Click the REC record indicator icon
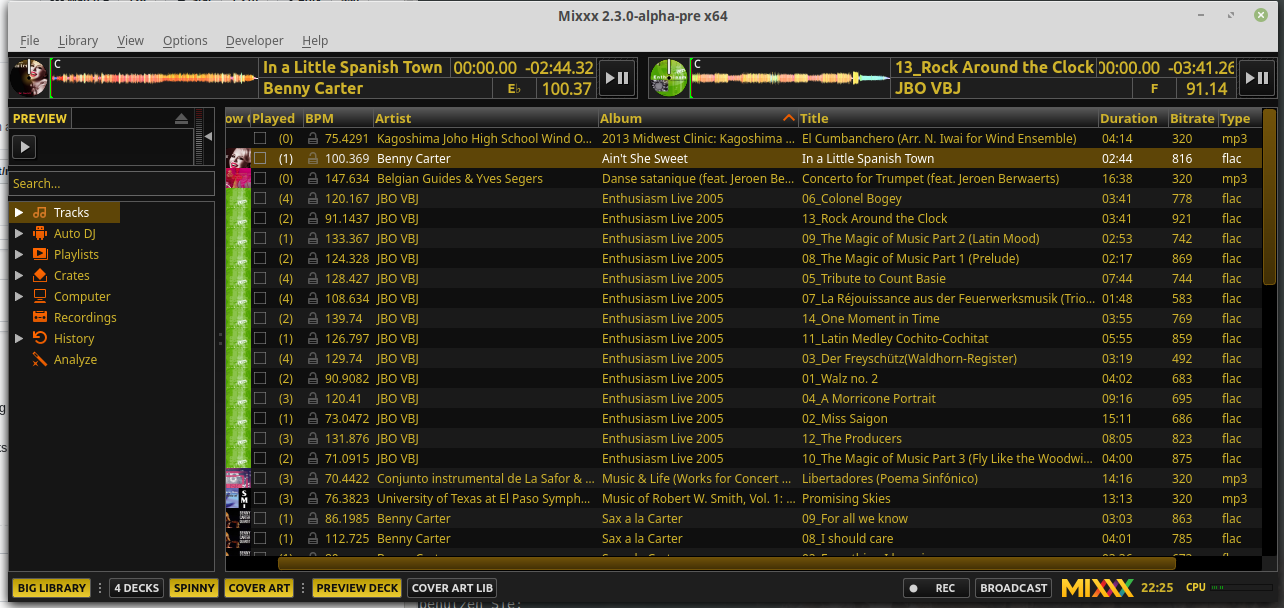 tap(914, 589)
